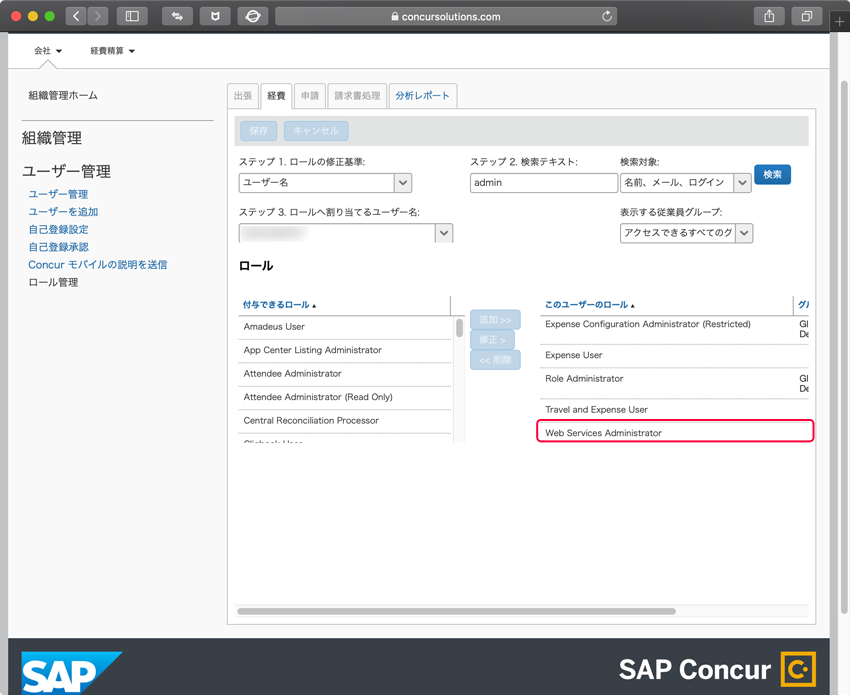Click the concursolutions.com address bar
The height and width of the screenshot is (695, 850).
(446, 16)
